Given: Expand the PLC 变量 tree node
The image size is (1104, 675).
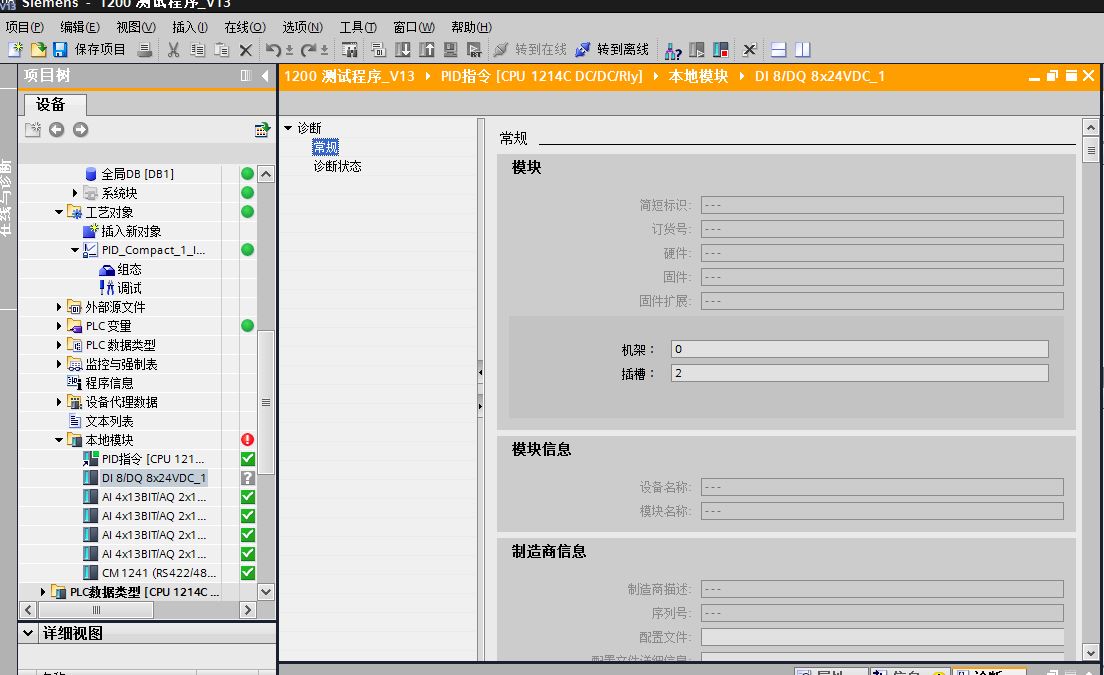Looking at the screenshot, I should [59, 326].
